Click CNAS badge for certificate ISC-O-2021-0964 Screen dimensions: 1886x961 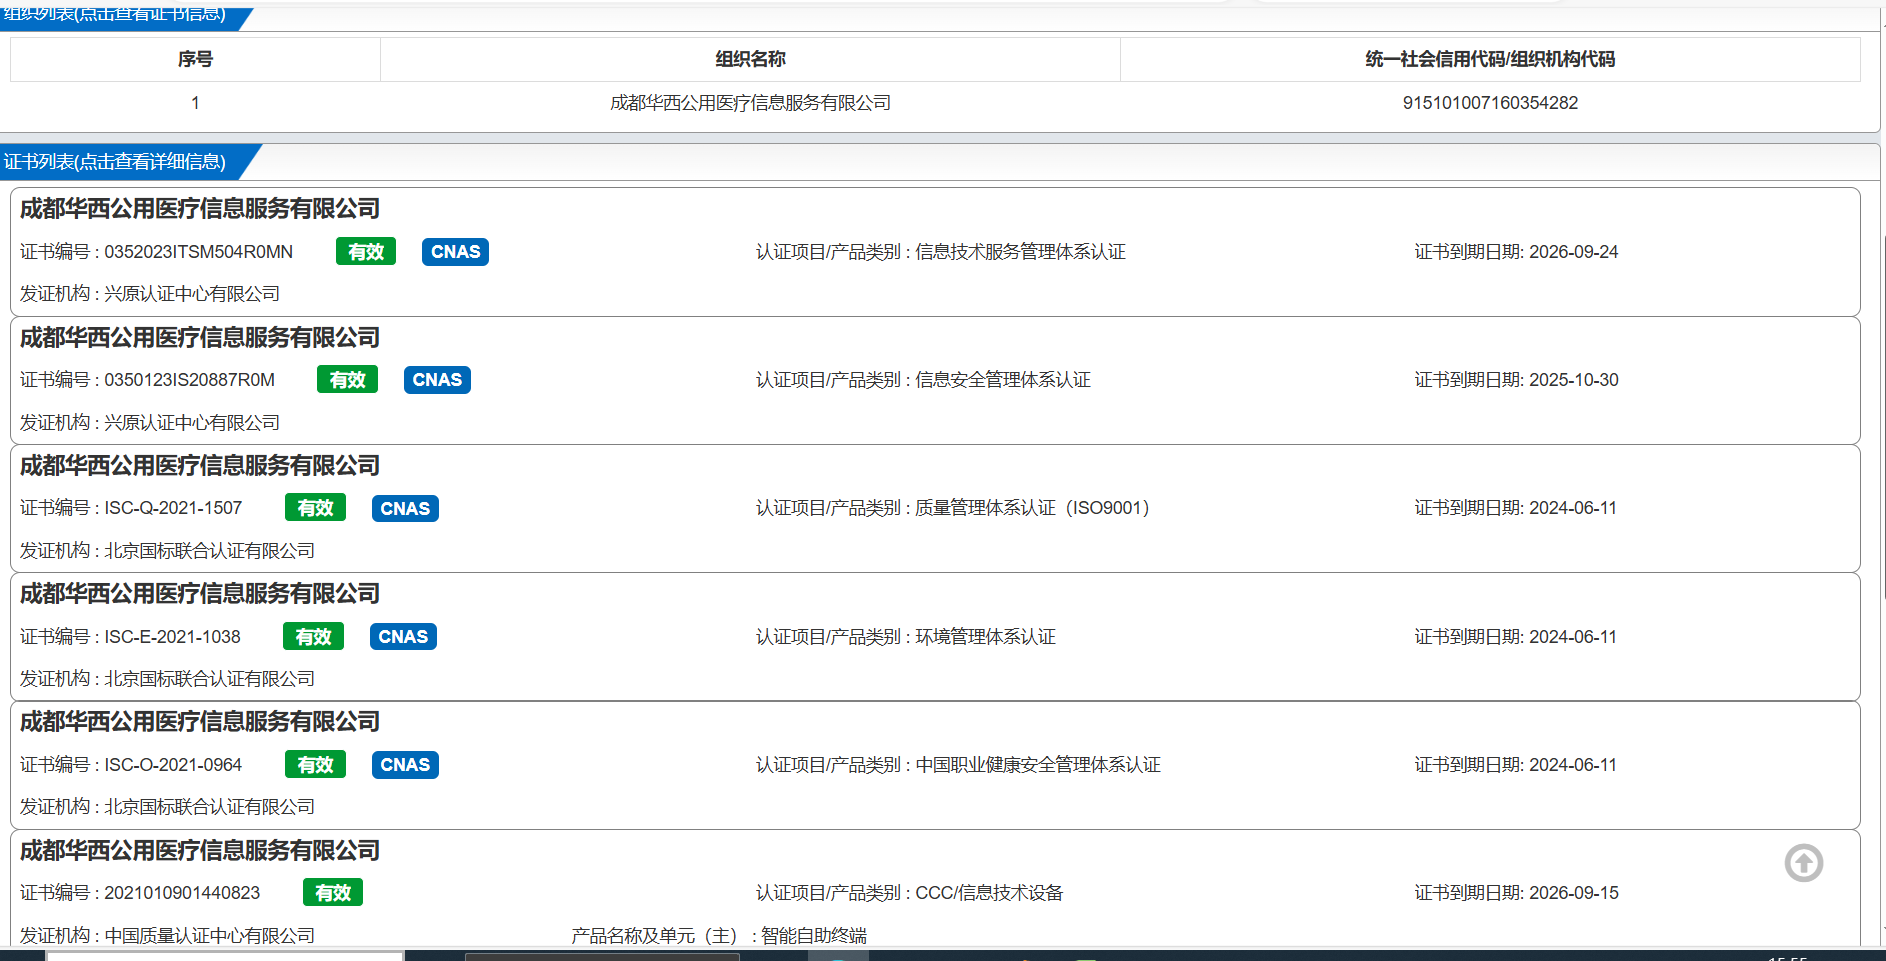pyautogui.click(x=405, y=765)
